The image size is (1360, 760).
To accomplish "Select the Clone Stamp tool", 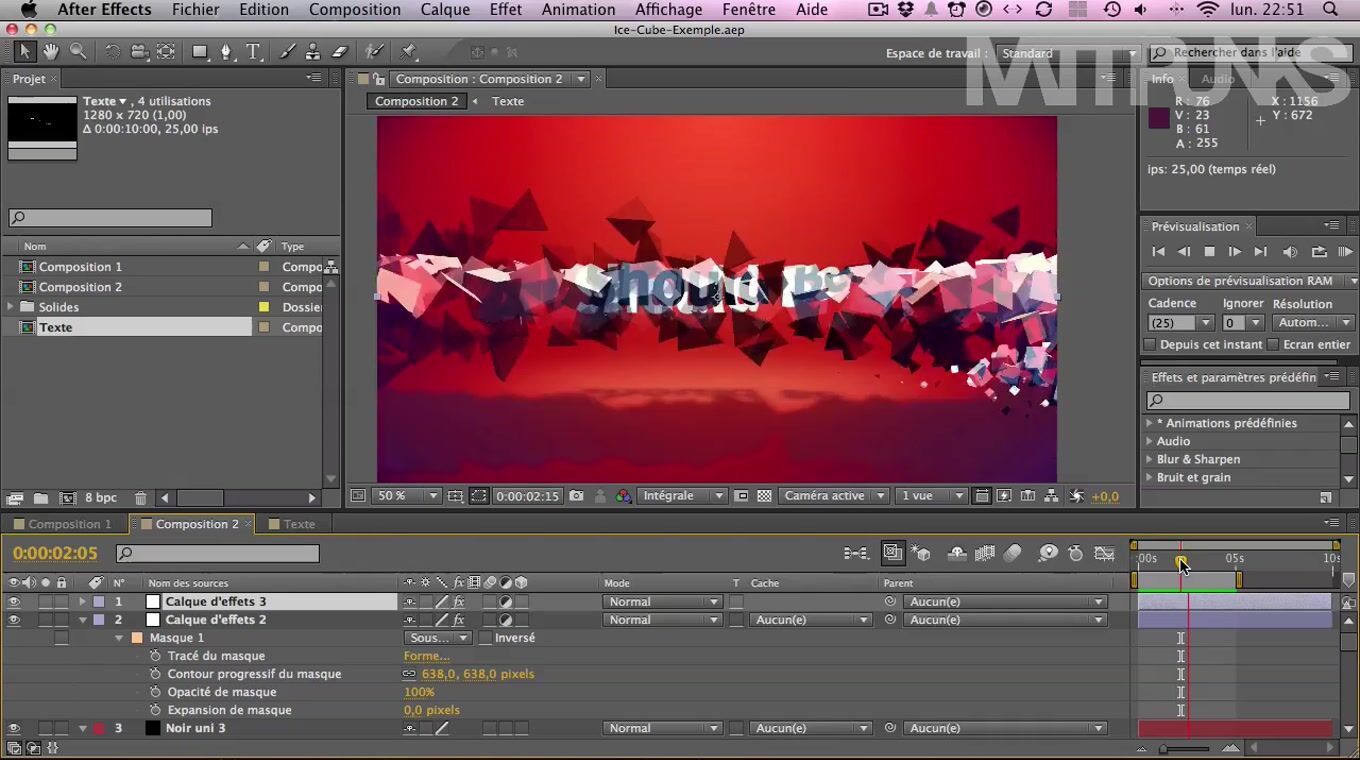I will (x=313, y=52).
